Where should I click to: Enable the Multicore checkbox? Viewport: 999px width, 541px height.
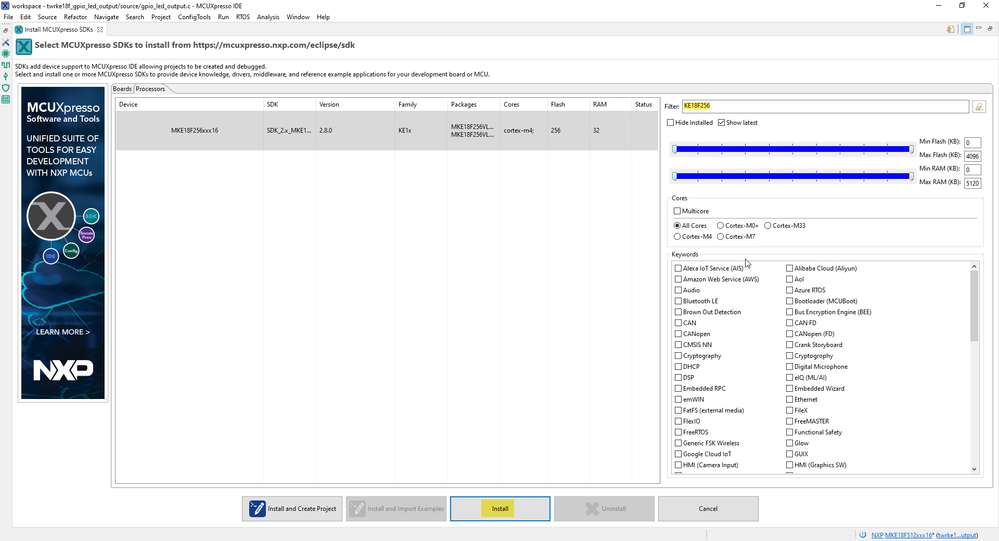[x=677, y=211]
